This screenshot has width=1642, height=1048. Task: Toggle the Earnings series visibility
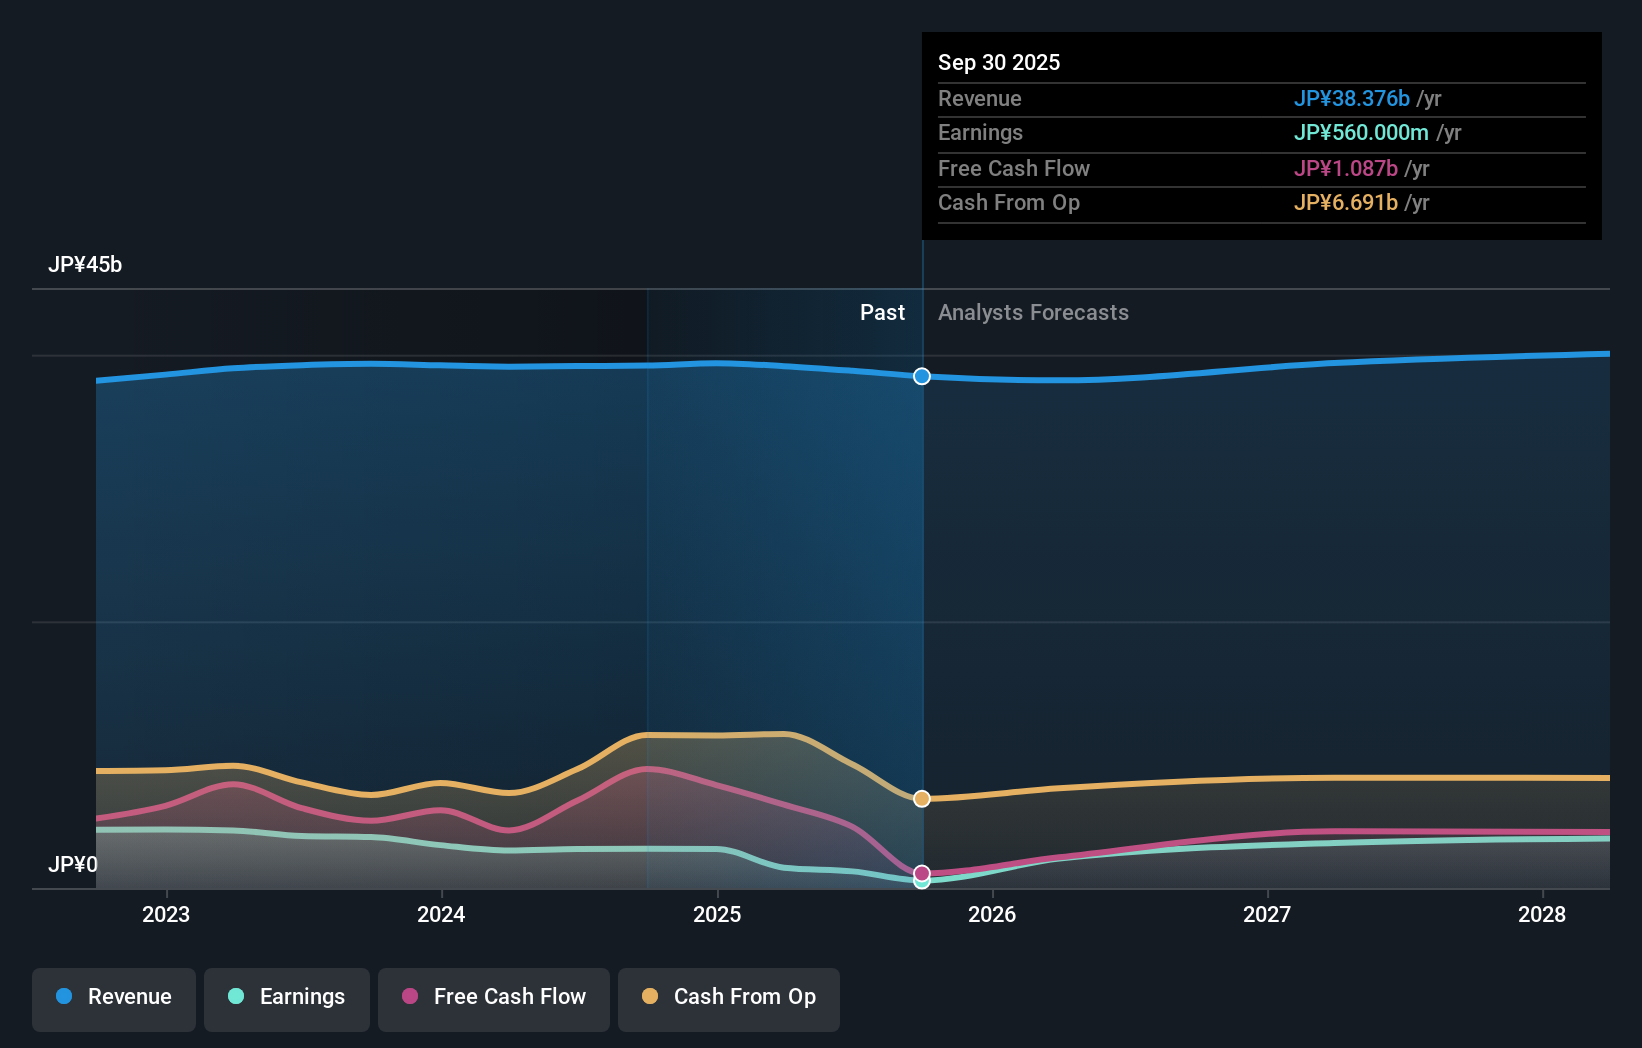pyautogui.click(x=286, y=997)
